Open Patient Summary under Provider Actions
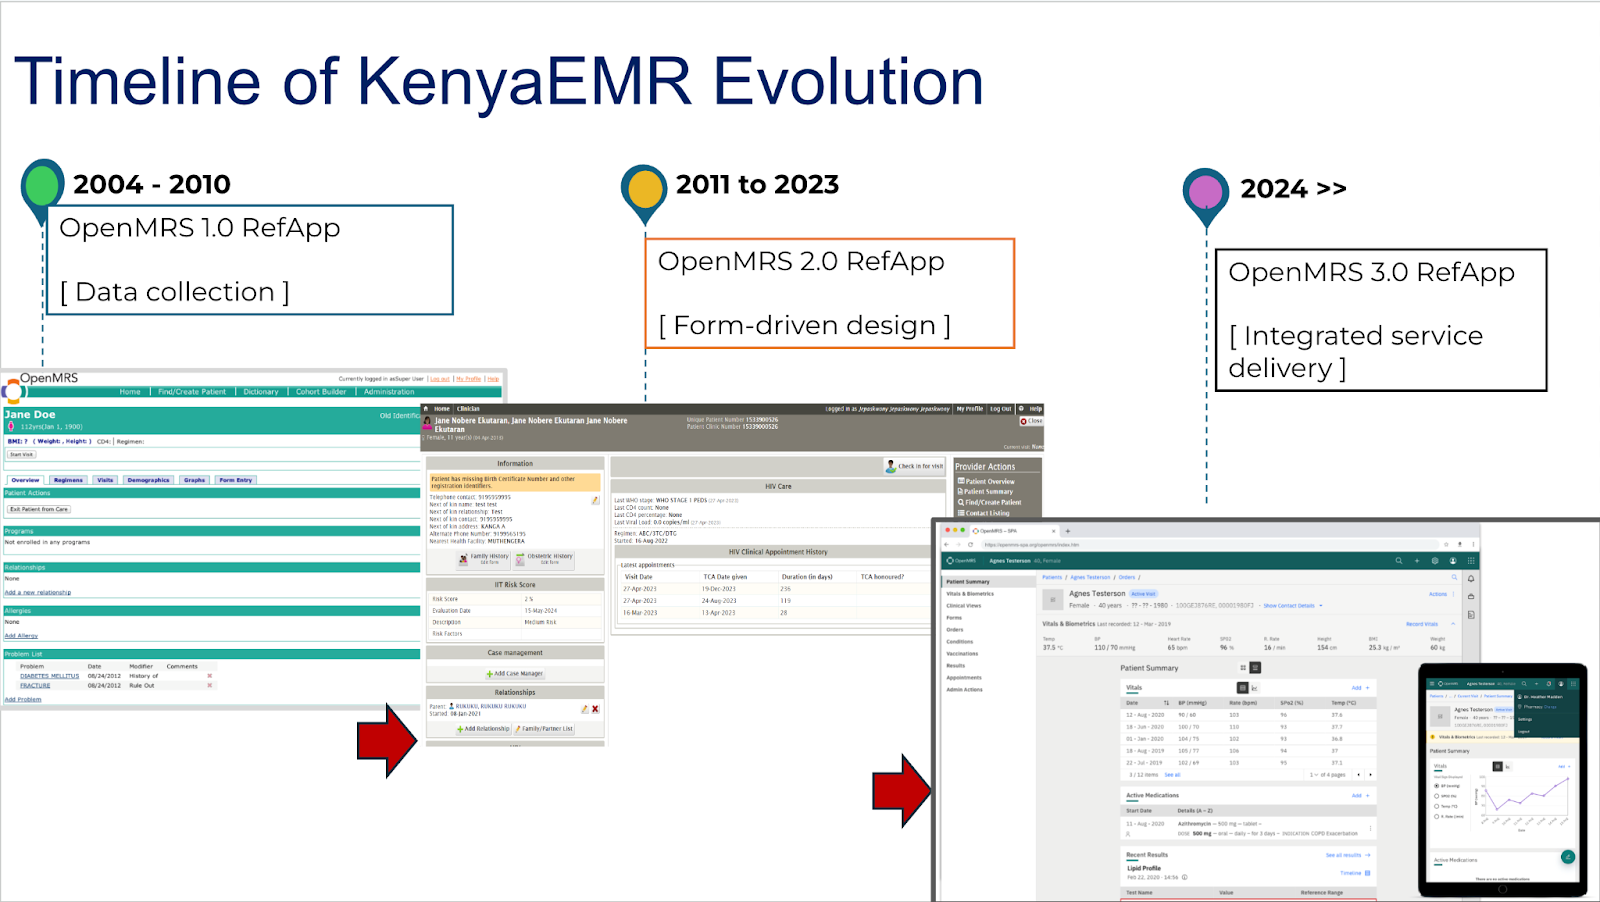1600x902 pixels. [x=985, y=491]
